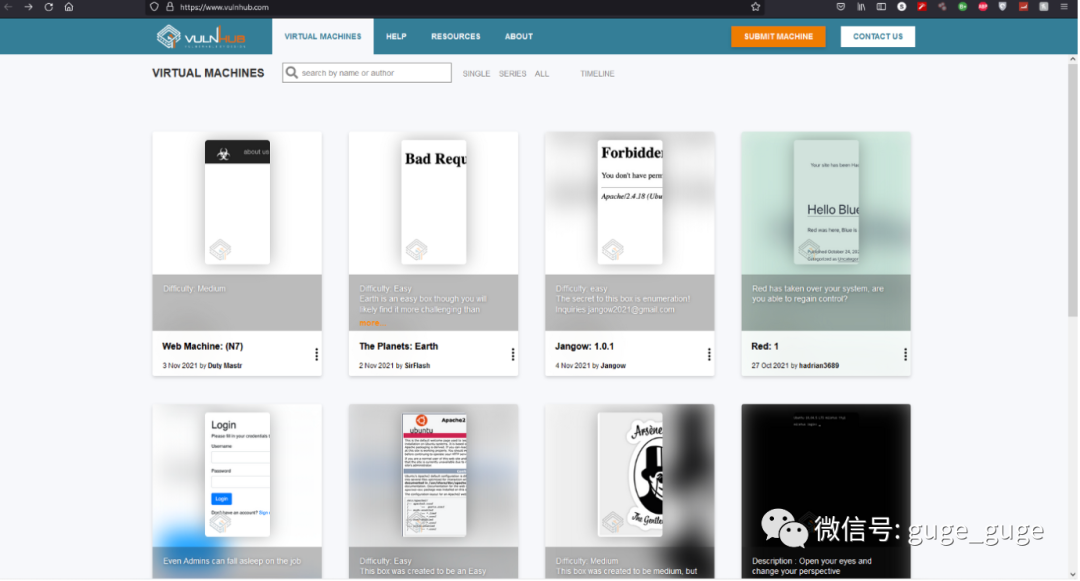Click the magnifier icon in the search box
Screen dimensions: 1080x581
coord(292,72)
